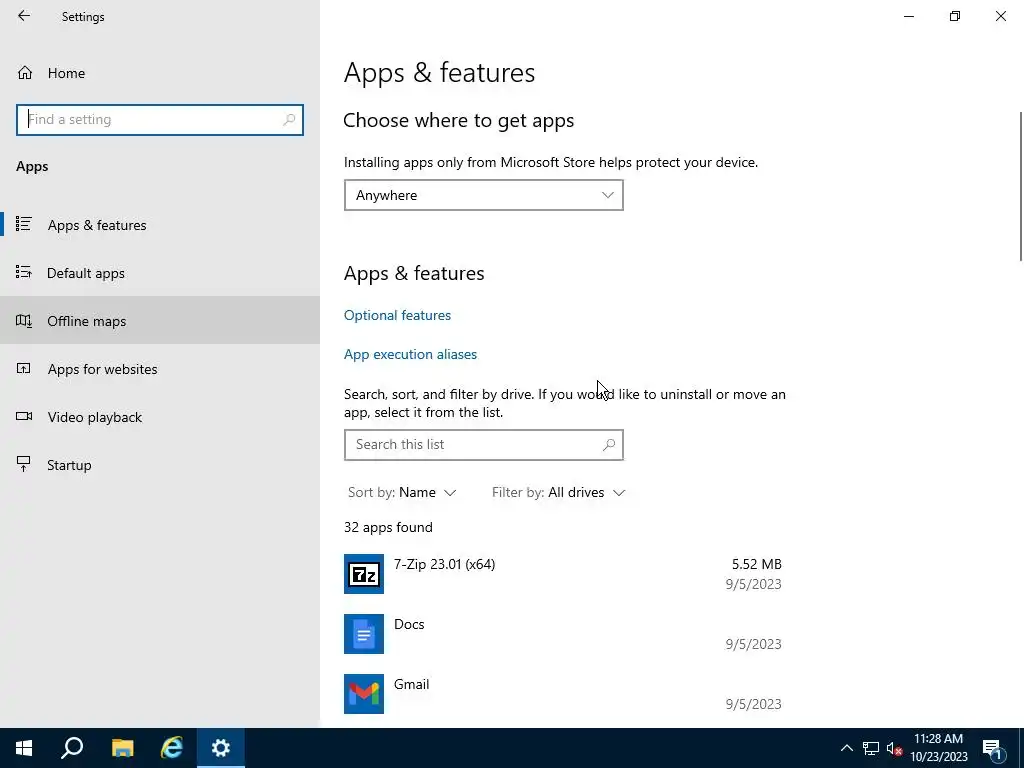Open Apps for websites page
This screenshot has width=1024, height=768.
click(x=160, y=369)
